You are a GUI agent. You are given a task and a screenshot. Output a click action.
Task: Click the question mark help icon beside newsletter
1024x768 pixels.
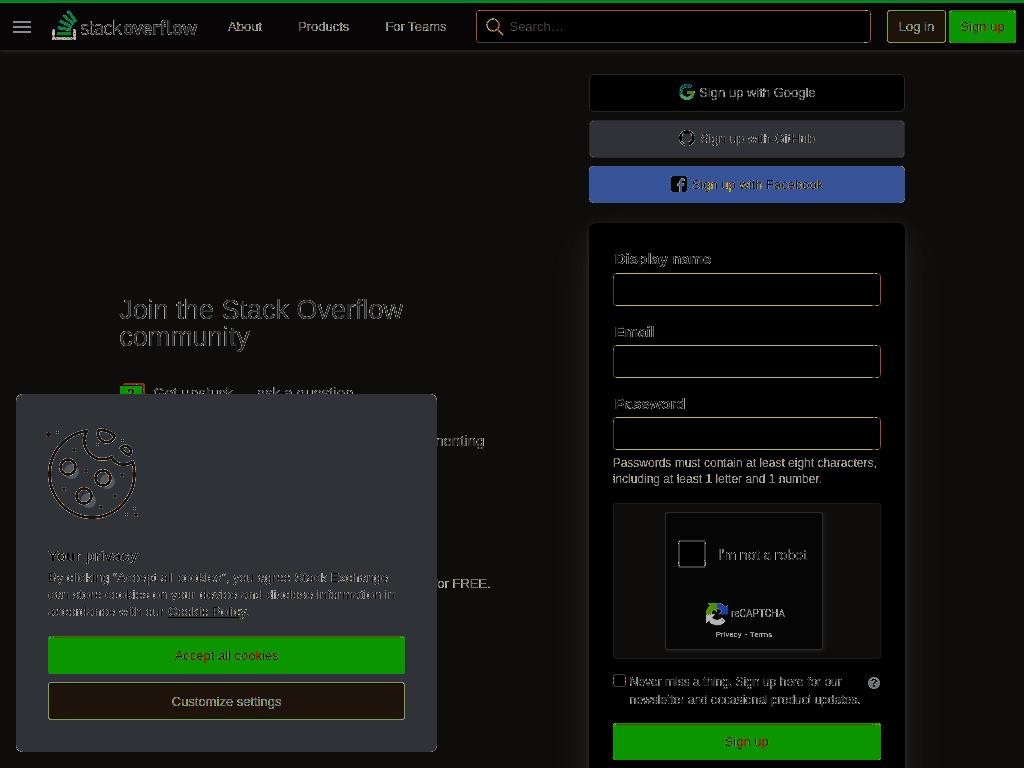click(x=873, y=683)
